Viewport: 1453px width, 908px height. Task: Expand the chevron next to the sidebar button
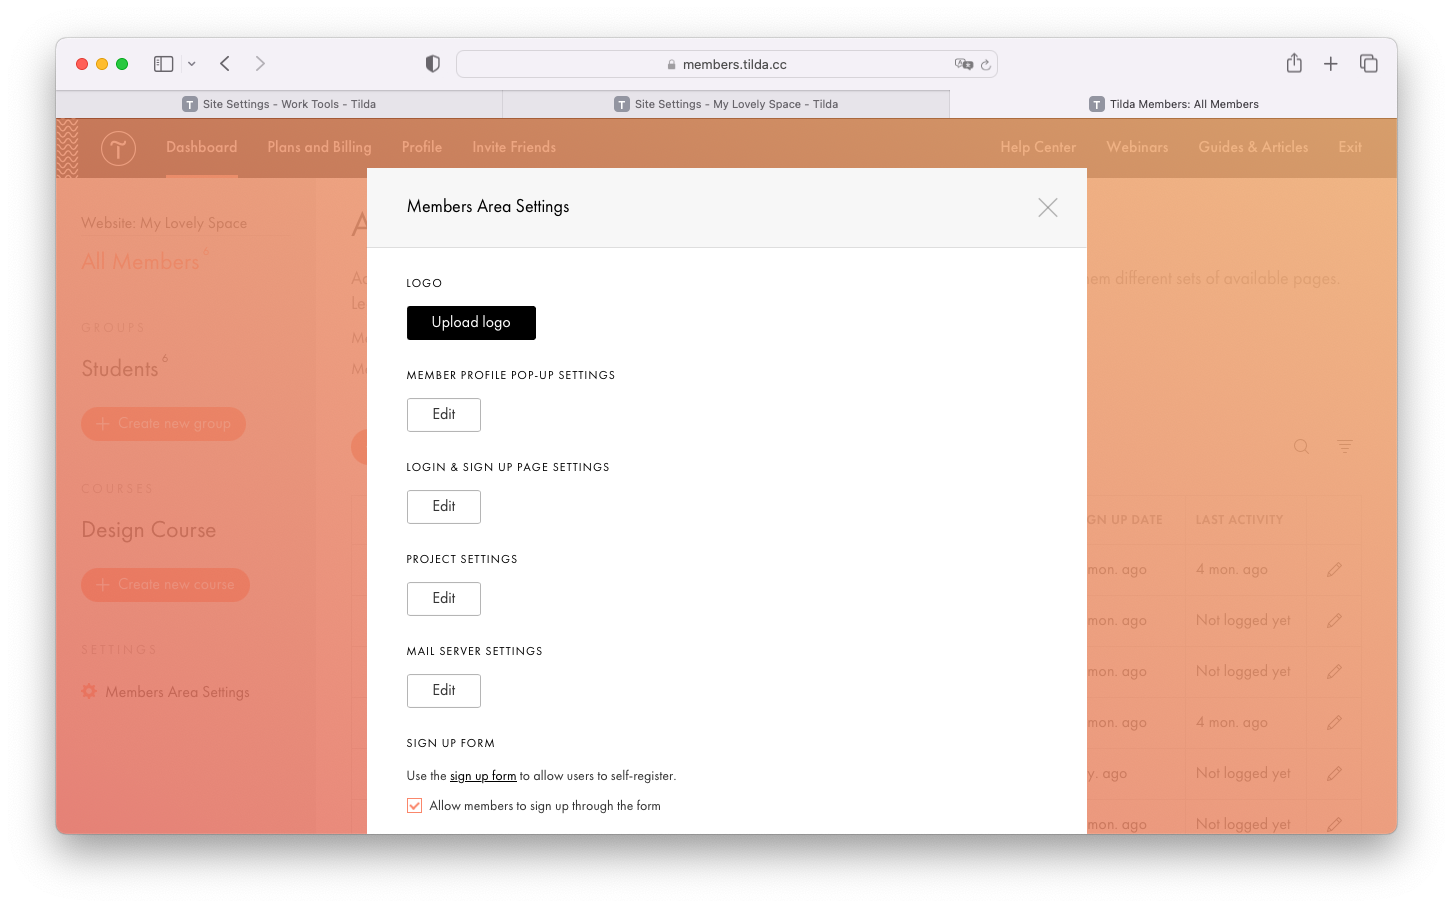point(189,63)
